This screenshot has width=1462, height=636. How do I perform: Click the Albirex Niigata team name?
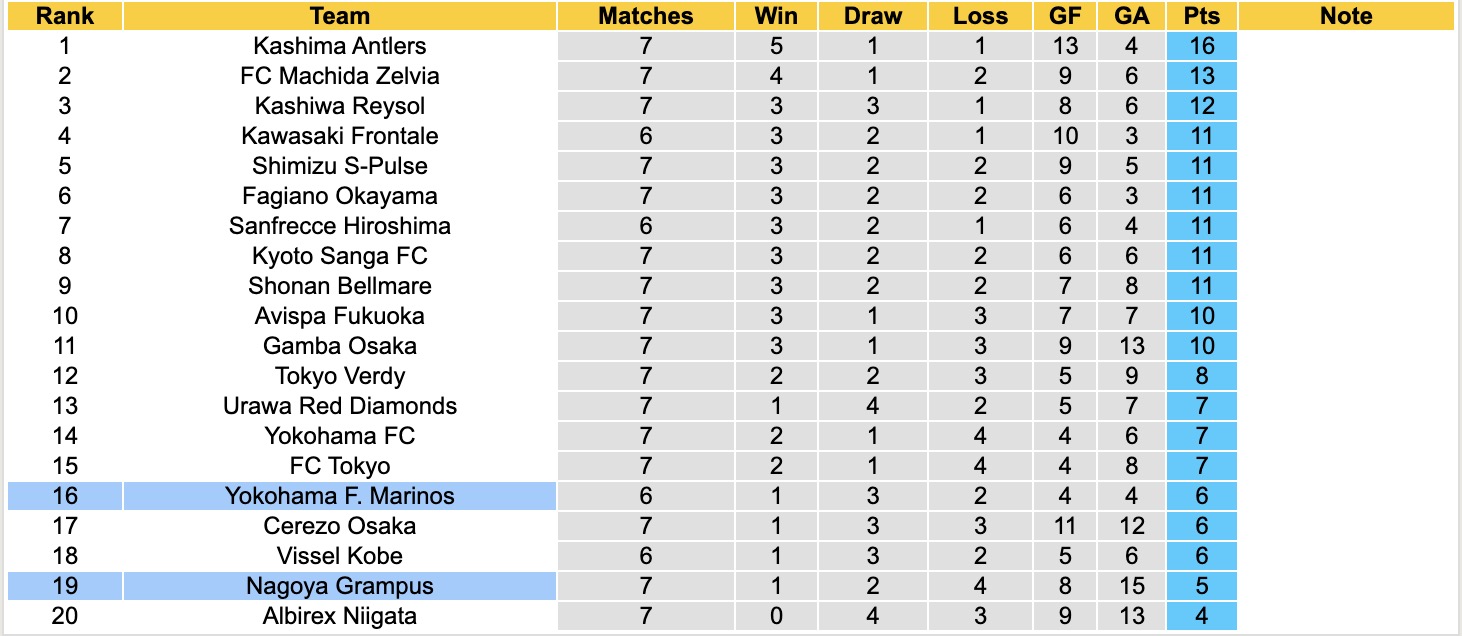tap(340, 616)
